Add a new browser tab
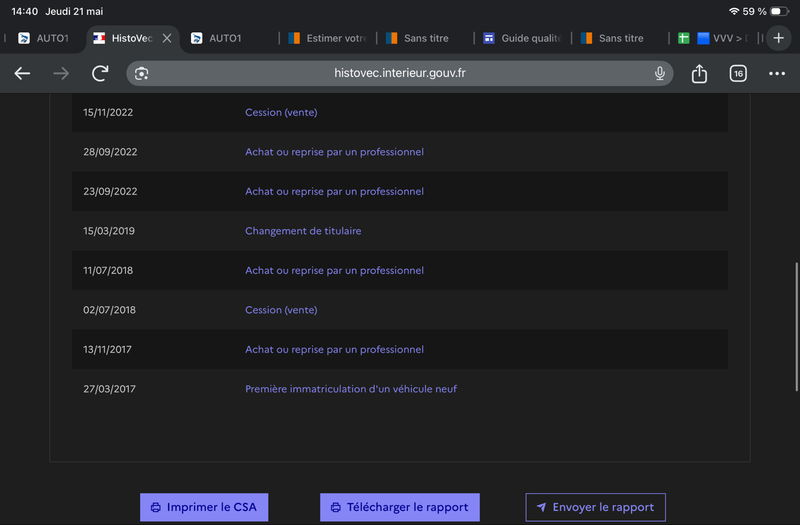This screenshot has width=800, height=525. click(778, 38)
